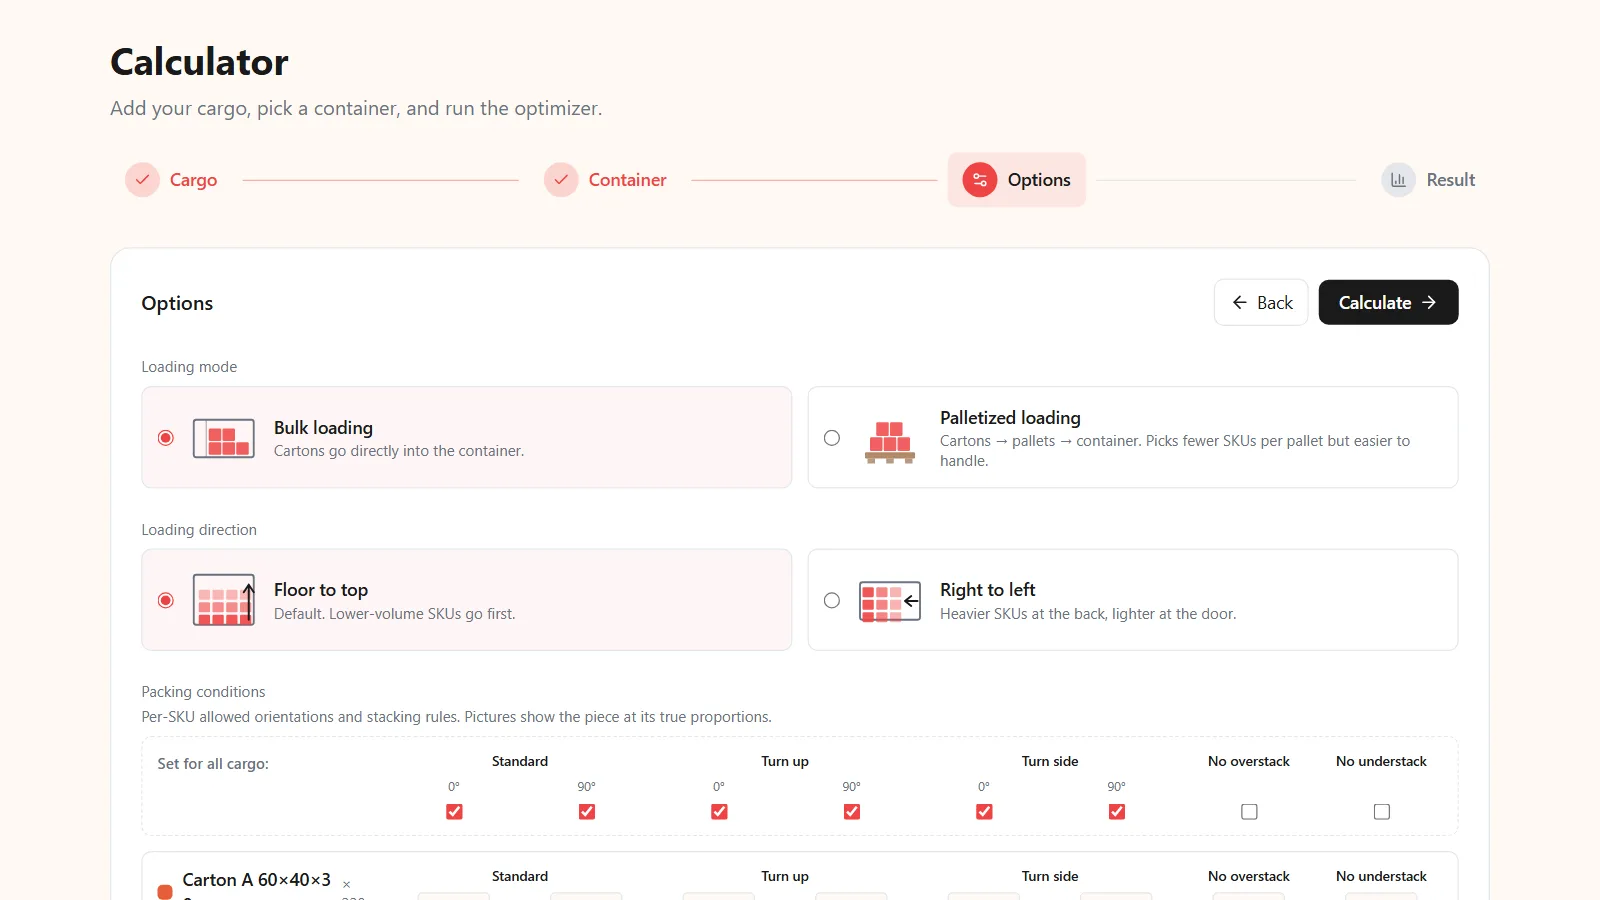
Task: Click the Loading mode heading
Action: coord(189,367)
